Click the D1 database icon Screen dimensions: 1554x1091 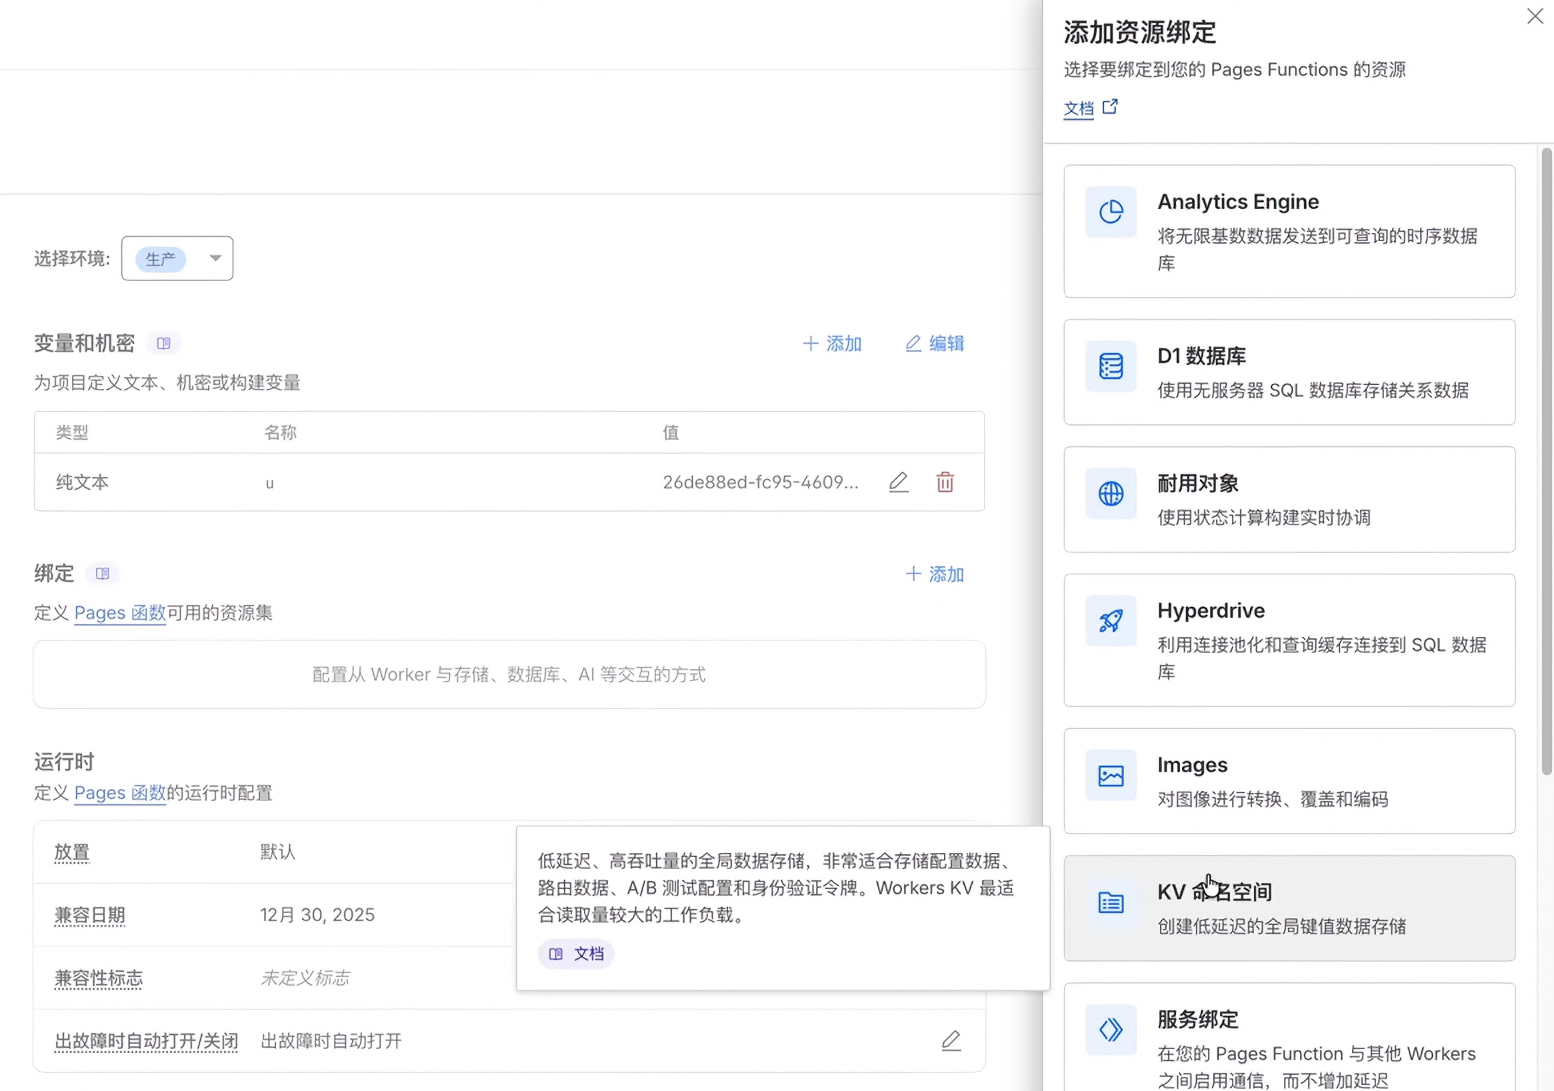[x=1111, y=366]
